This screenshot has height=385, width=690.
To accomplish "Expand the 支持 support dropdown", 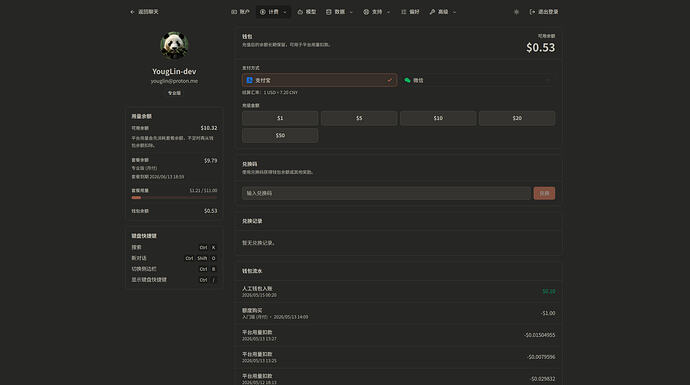I will tap(377, 12).
